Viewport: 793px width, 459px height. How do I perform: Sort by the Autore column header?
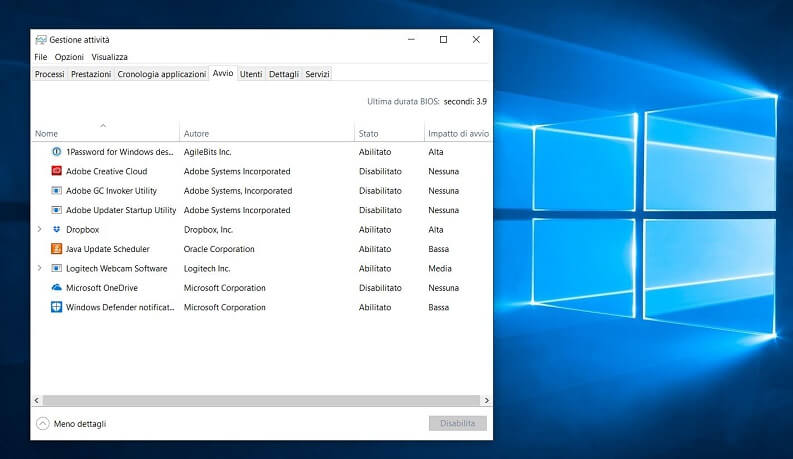click(267, 133)
